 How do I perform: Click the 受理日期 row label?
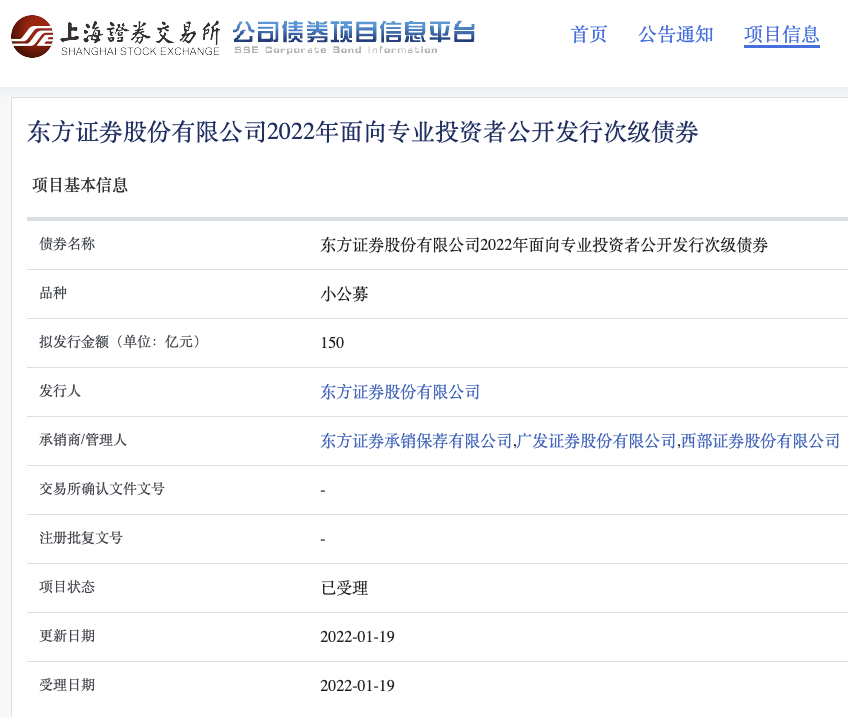click(x=67, y=685)
